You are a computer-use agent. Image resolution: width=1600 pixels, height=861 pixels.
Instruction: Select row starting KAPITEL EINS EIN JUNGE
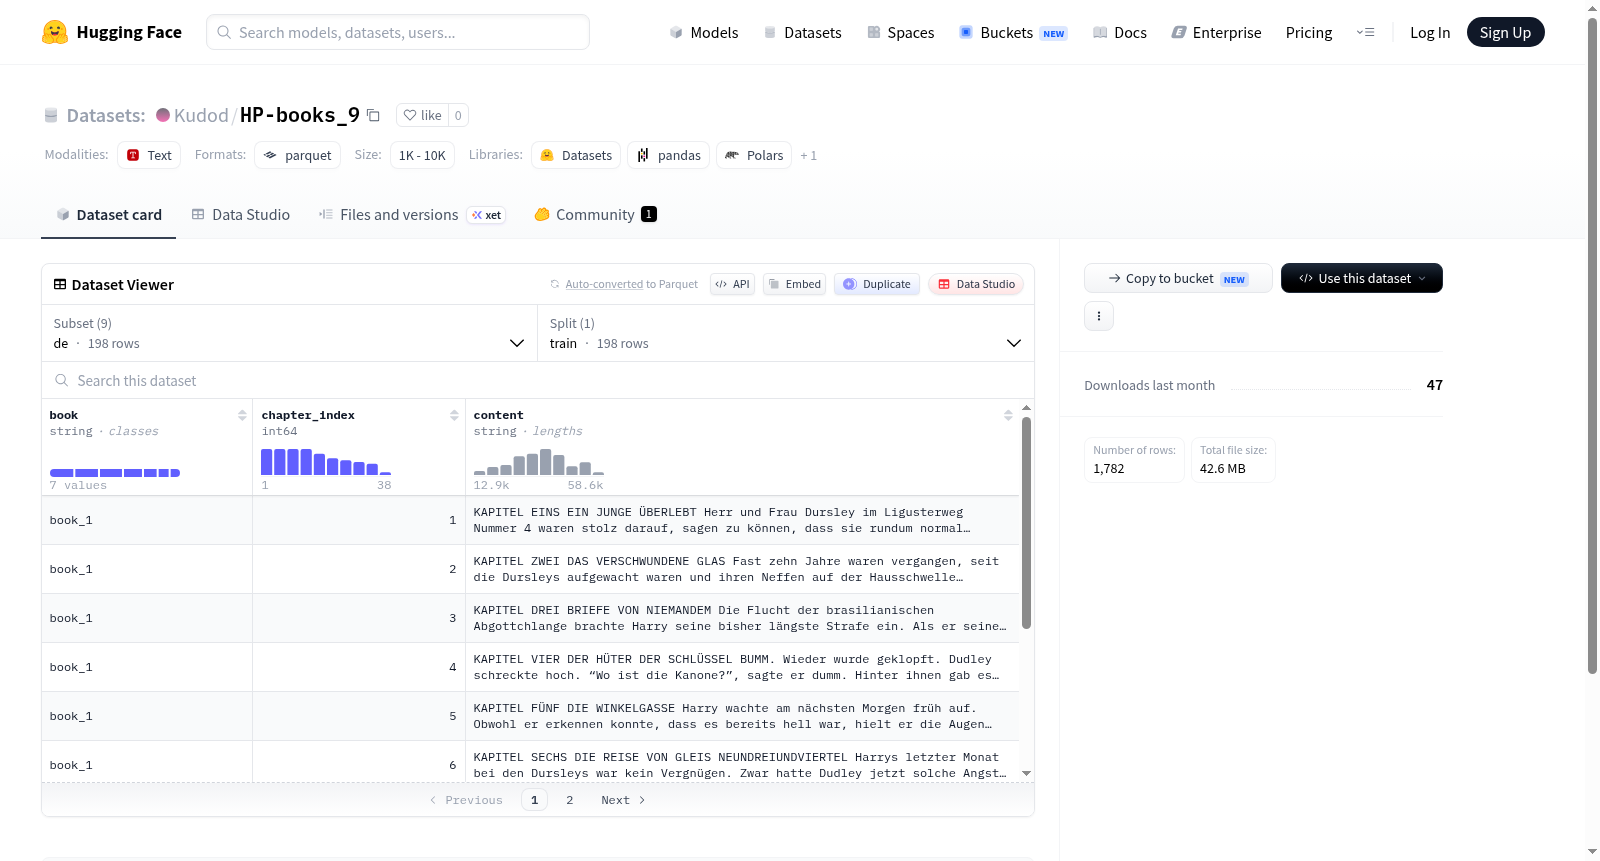531,520
